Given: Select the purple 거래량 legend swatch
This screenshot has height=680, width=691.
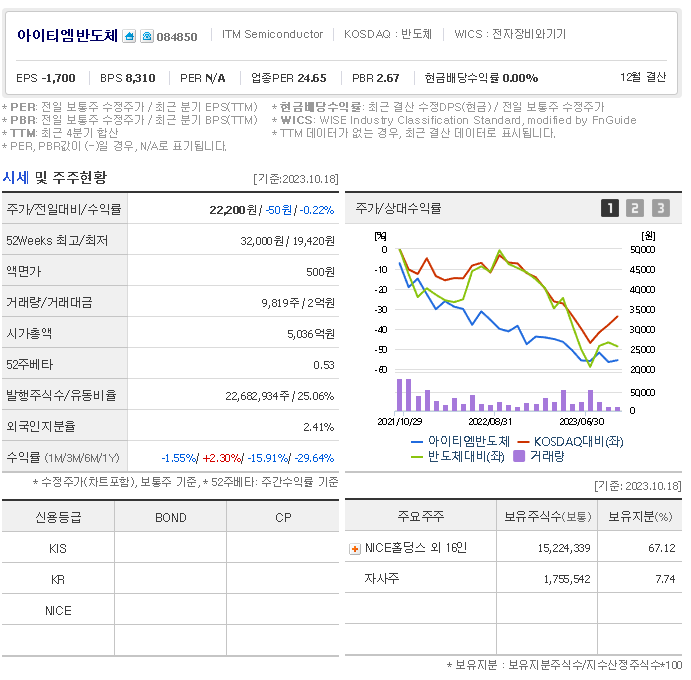Looking at the screenshot, I should [x=519, y=456].
